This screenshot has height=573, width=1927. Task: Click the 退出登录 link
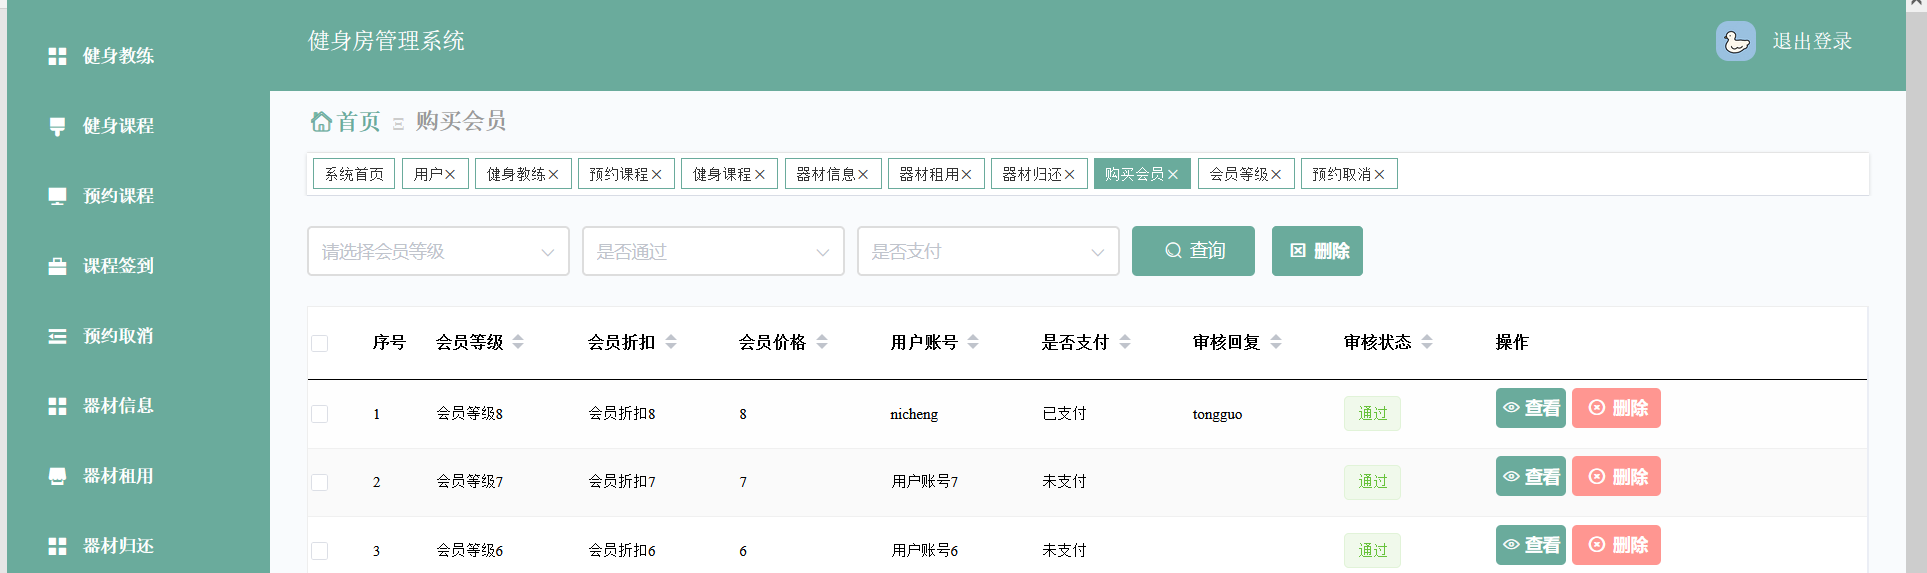click(x=1812, y=41)
